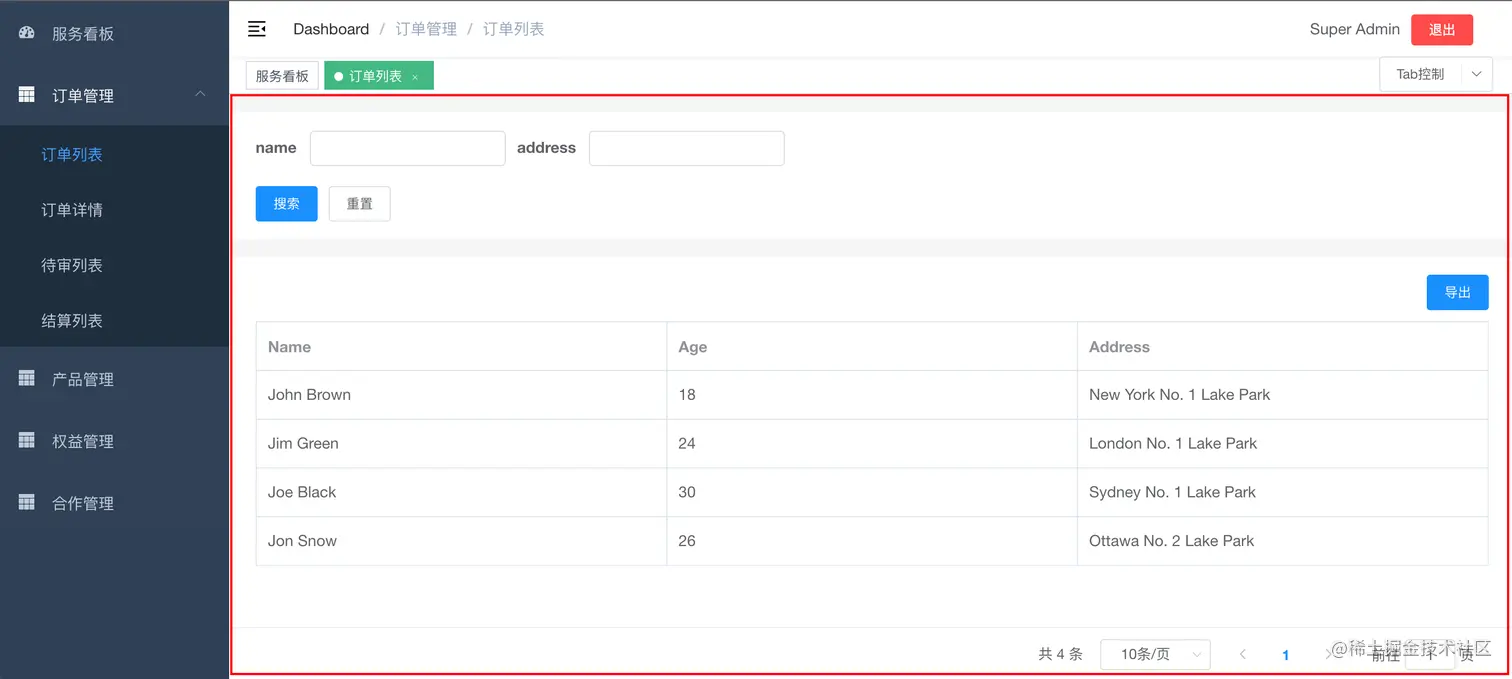This screenshot has height=679, width=1512.
Task: Click the sidebar collapse hamburger icon
Action: click(257, 28)
